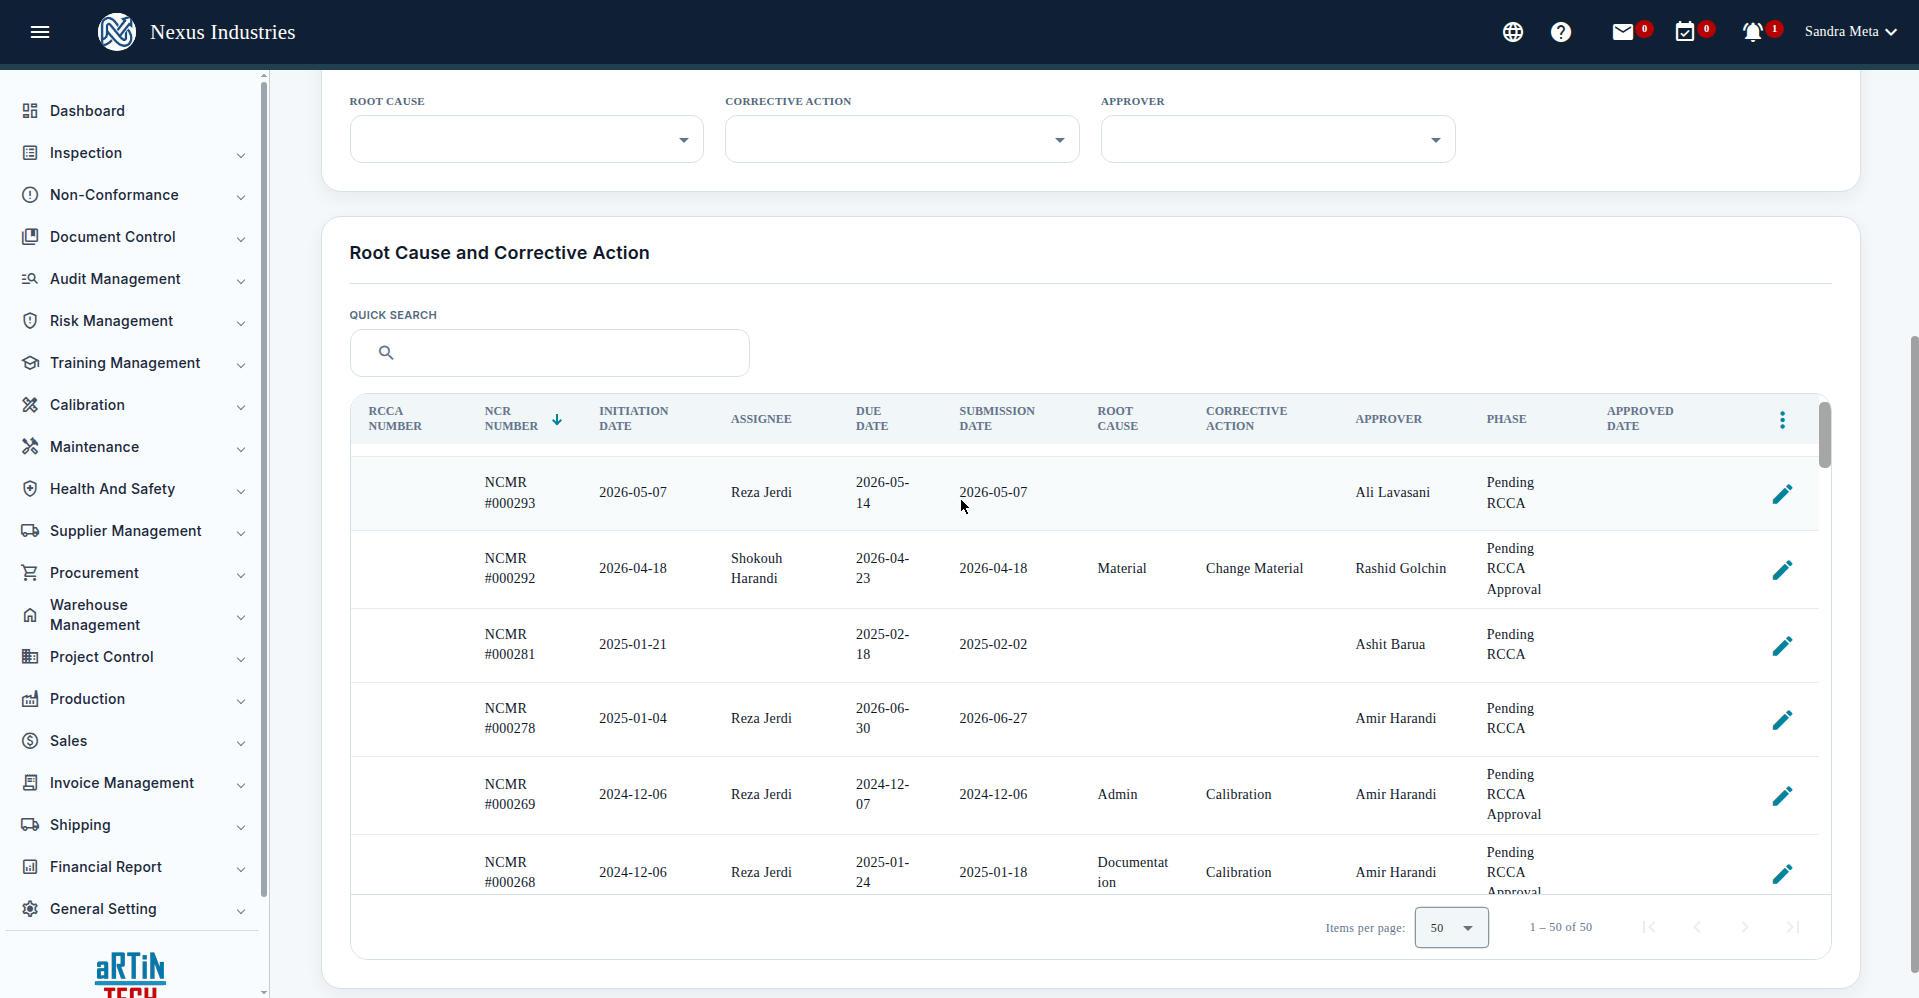Screen dimensions: 1919x998
Task: Open the Root Cause dropdown filter
Action: point(527,139)
